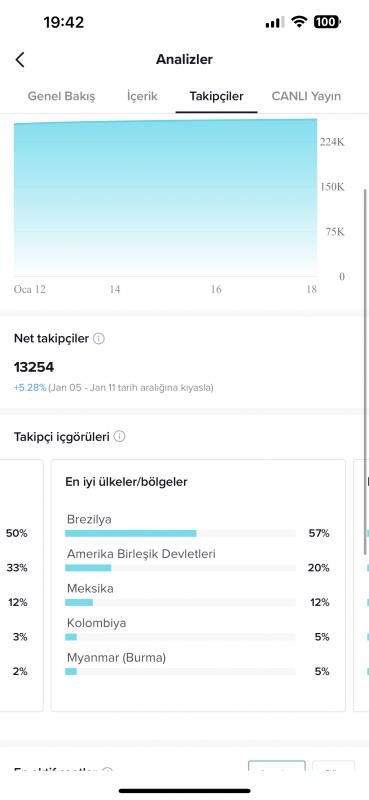Tap the En iyi ülkeler/bölgeler card title
Viewport: 369px width, 800px height.
[126, 482]
